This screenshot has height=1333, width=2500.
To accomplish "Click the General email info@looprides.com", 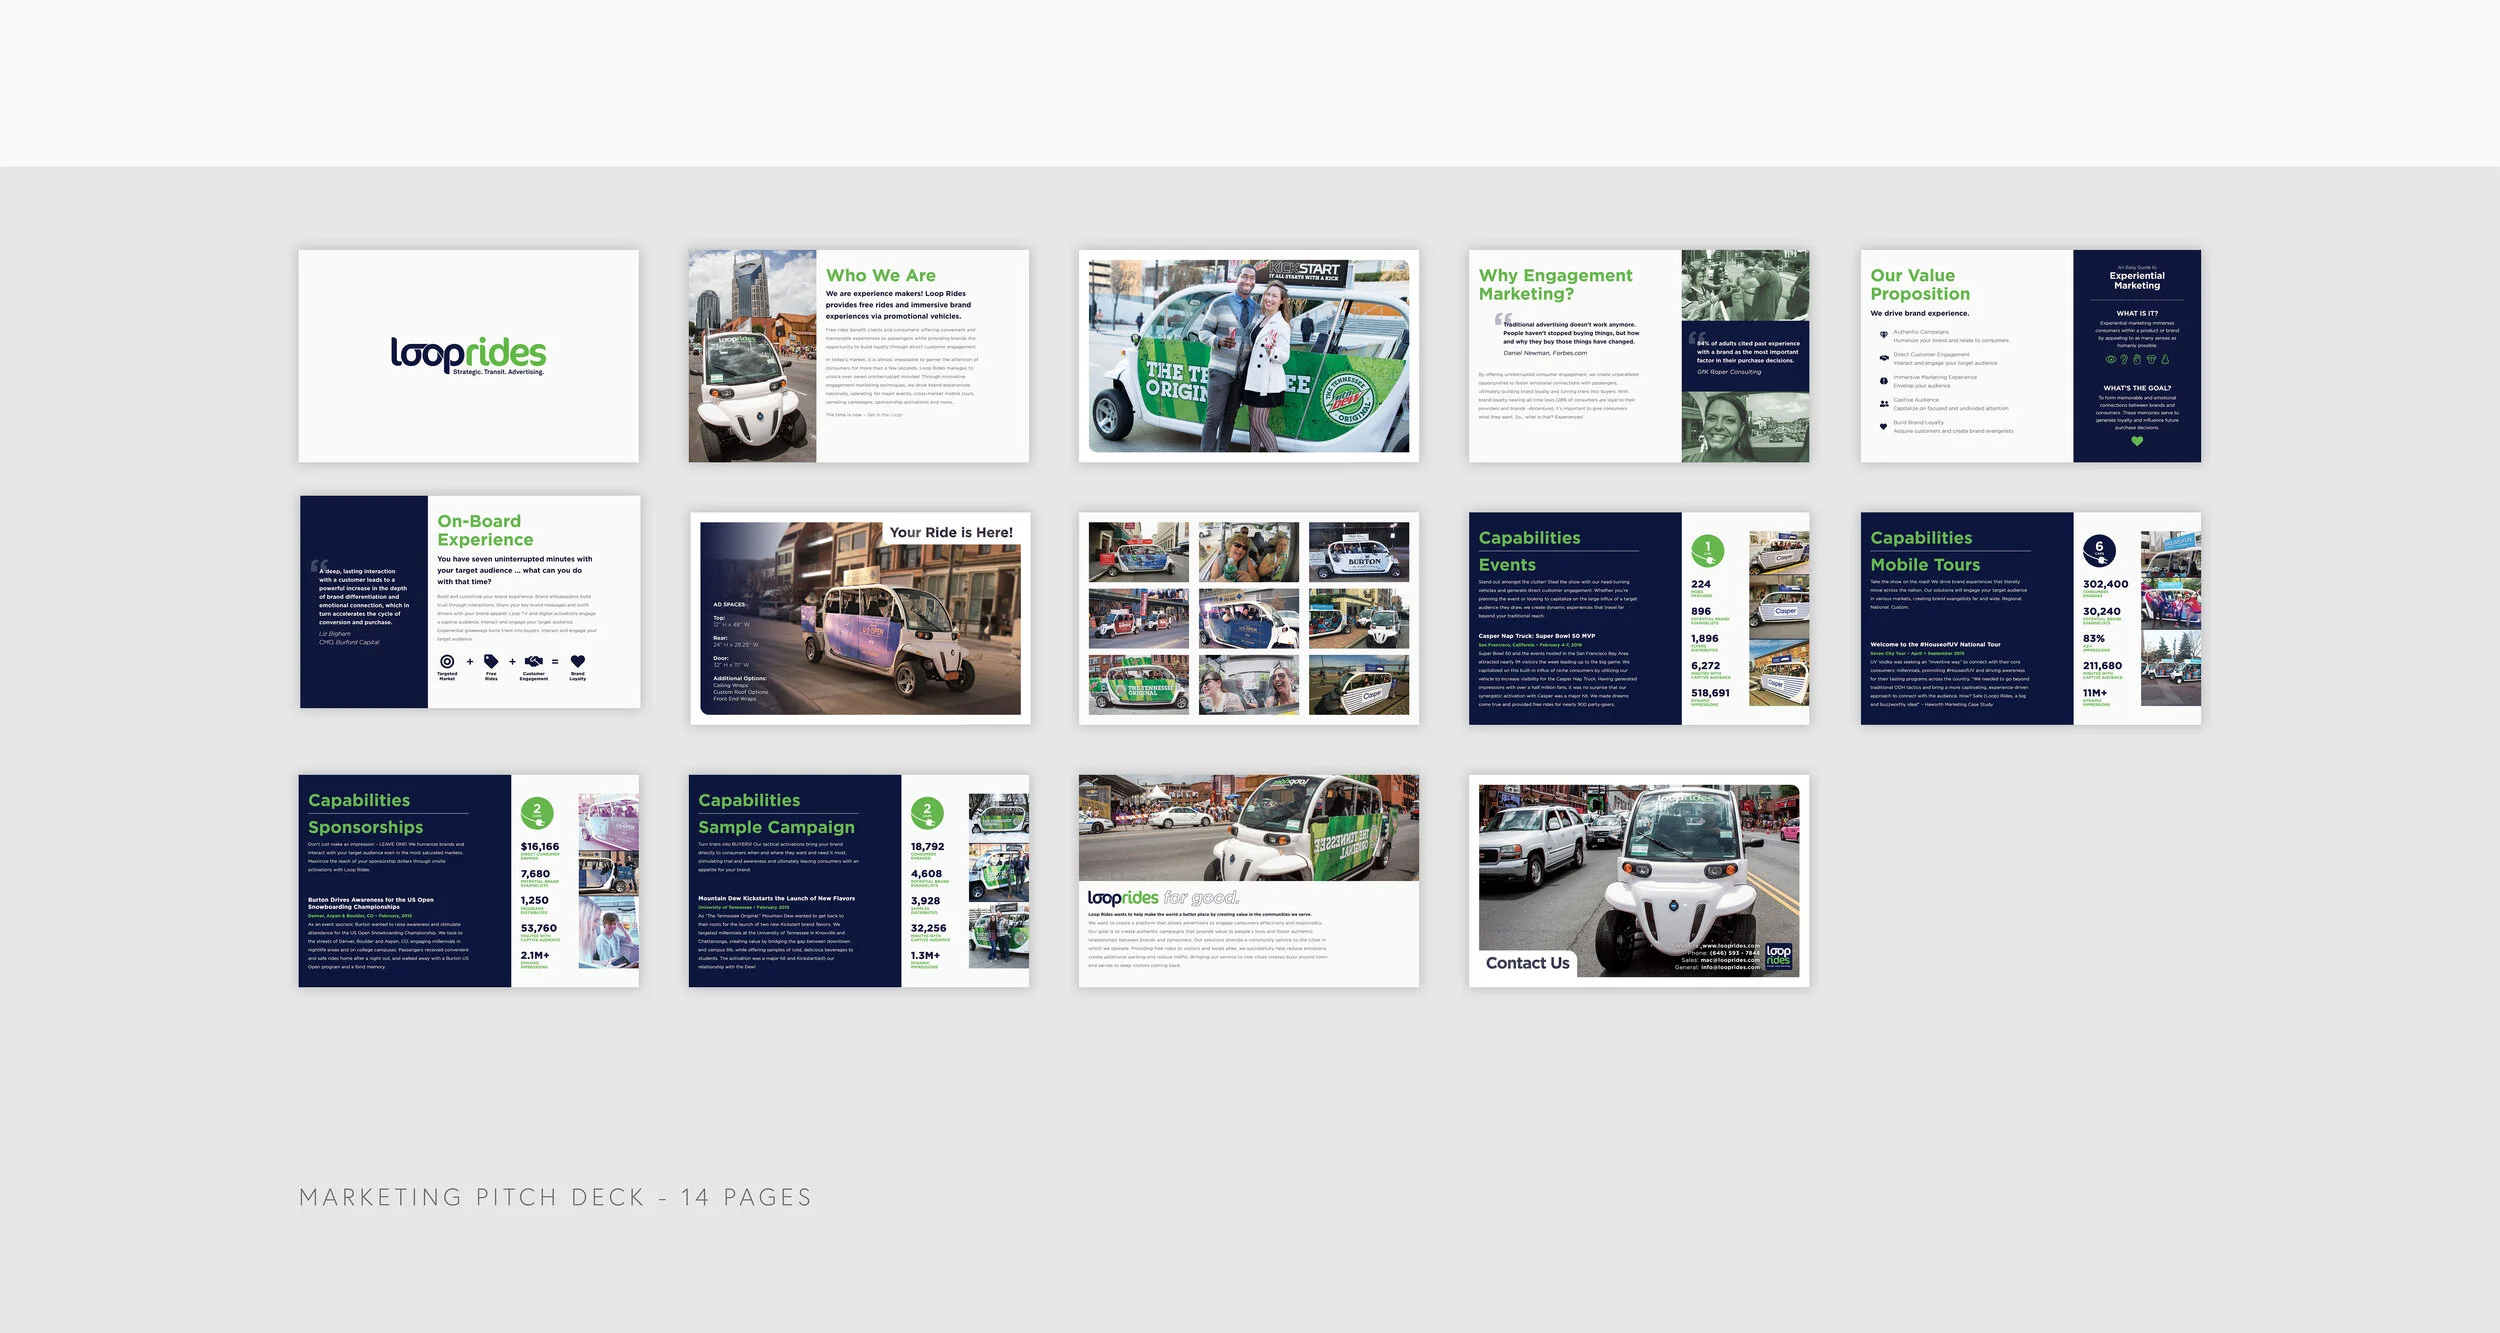I will 1728,967.
